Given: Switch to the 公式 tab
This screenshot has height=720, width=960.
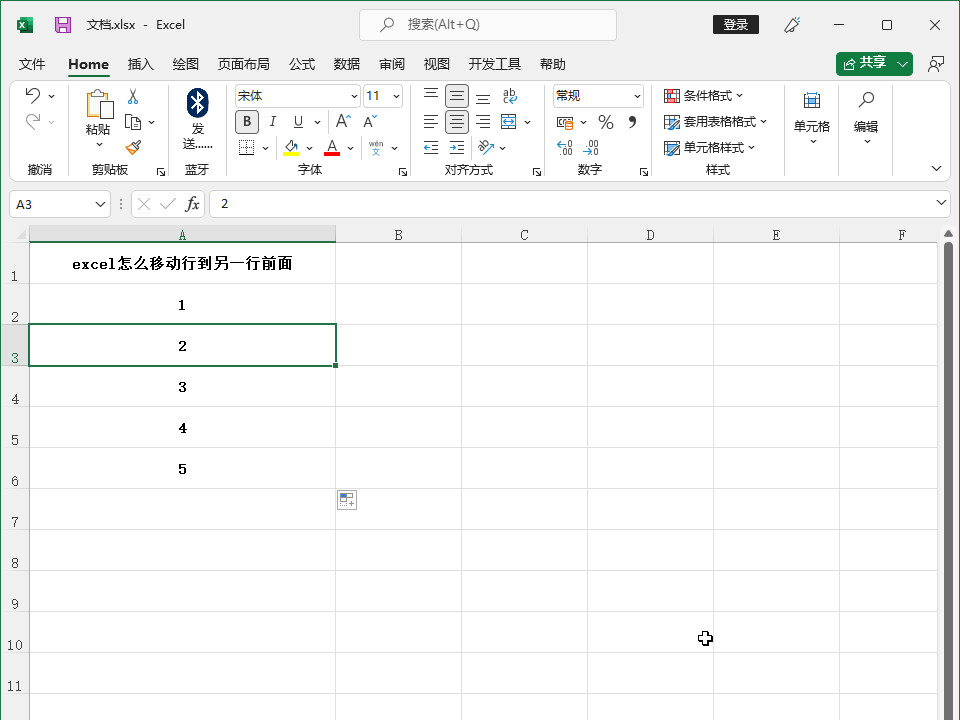Looking at the screenshot, I should pos(302,64).
